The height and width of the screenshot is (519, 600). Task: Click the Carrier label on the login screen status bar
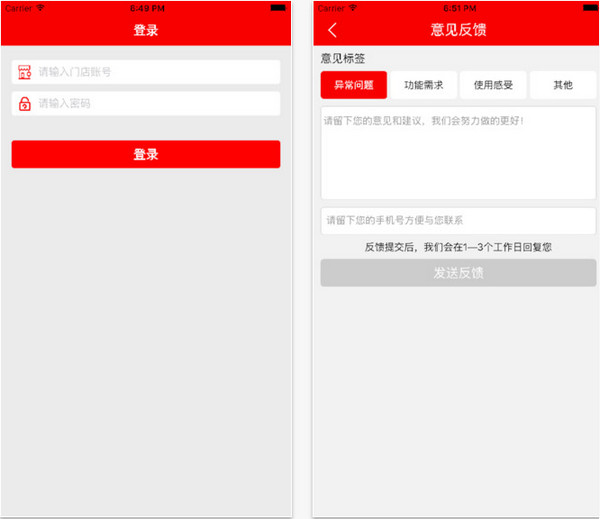[18, 8]
